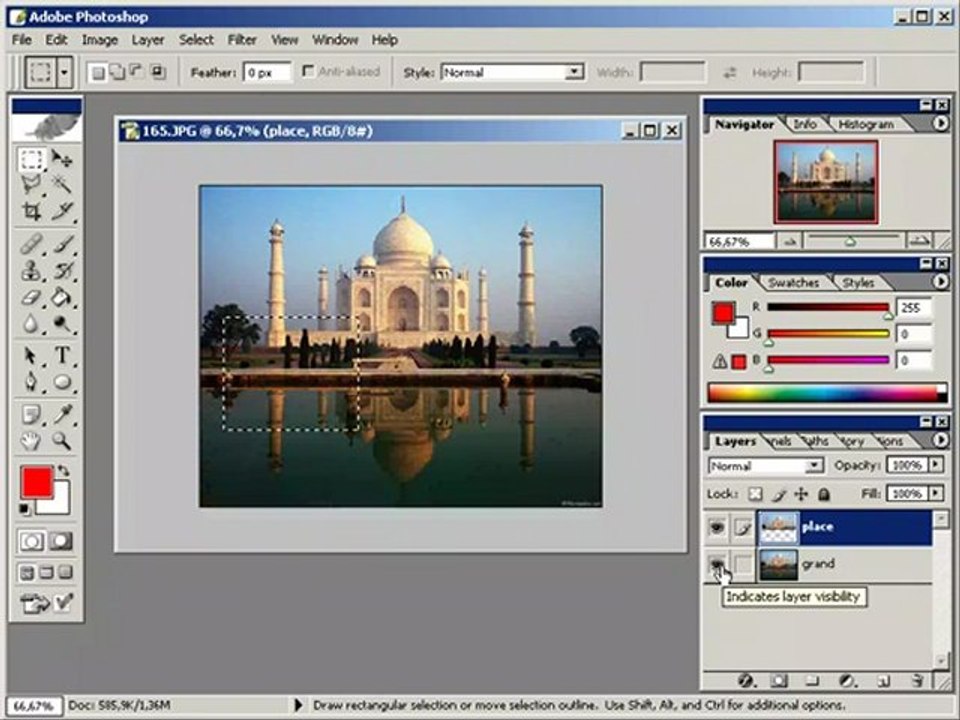Toggle link box on grand layer
This screenshot has height=720, width=960.
tap(743, 564)
